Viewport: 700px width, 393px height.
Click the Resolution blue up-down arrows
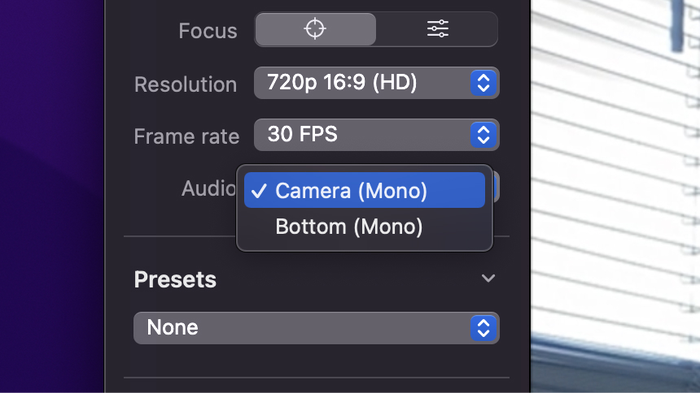pyautogui.click(x=483, y=83)
